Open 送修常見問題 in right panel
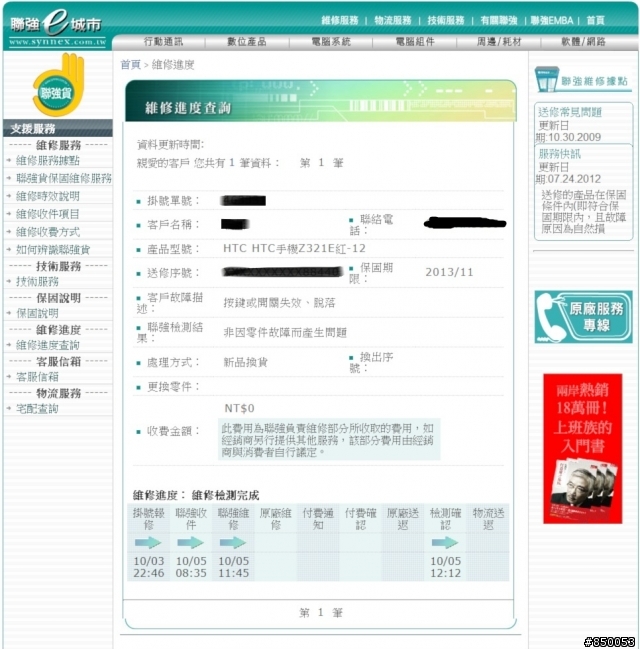 570,112
